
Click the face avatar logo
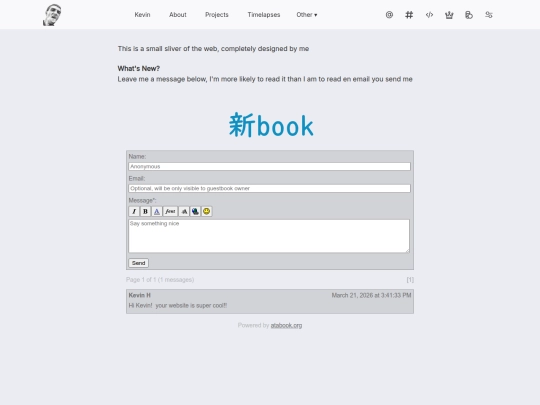[x=52, y=15]
